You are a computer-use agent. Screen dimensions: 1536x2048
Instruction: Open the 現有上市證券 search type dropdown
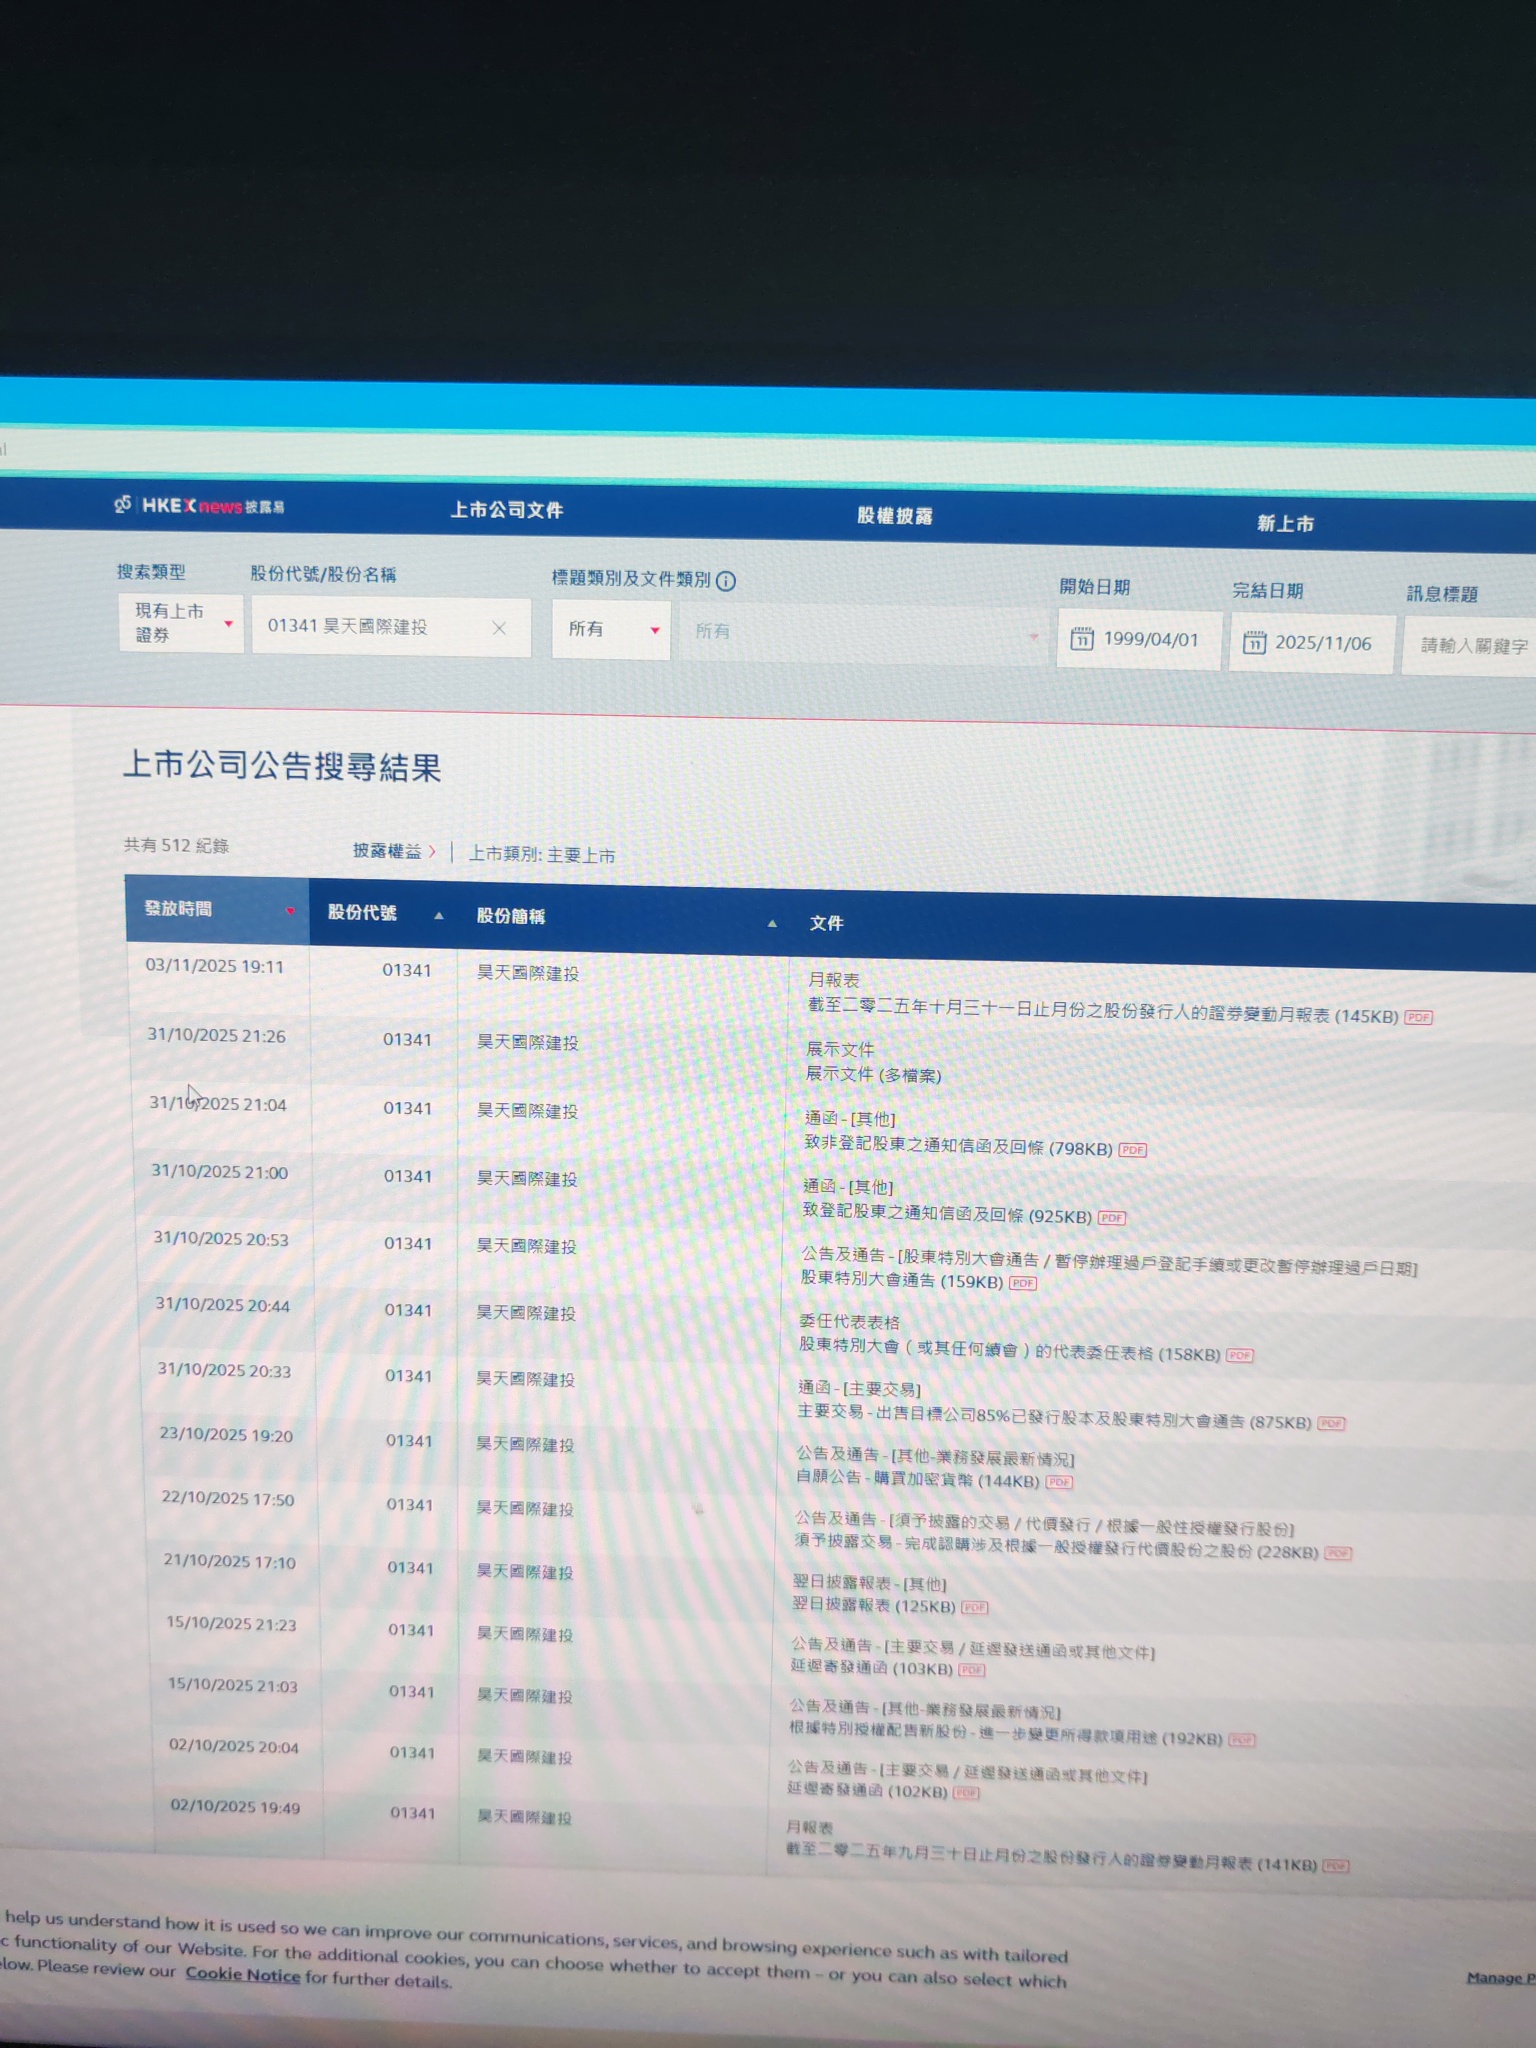(181, 623)
